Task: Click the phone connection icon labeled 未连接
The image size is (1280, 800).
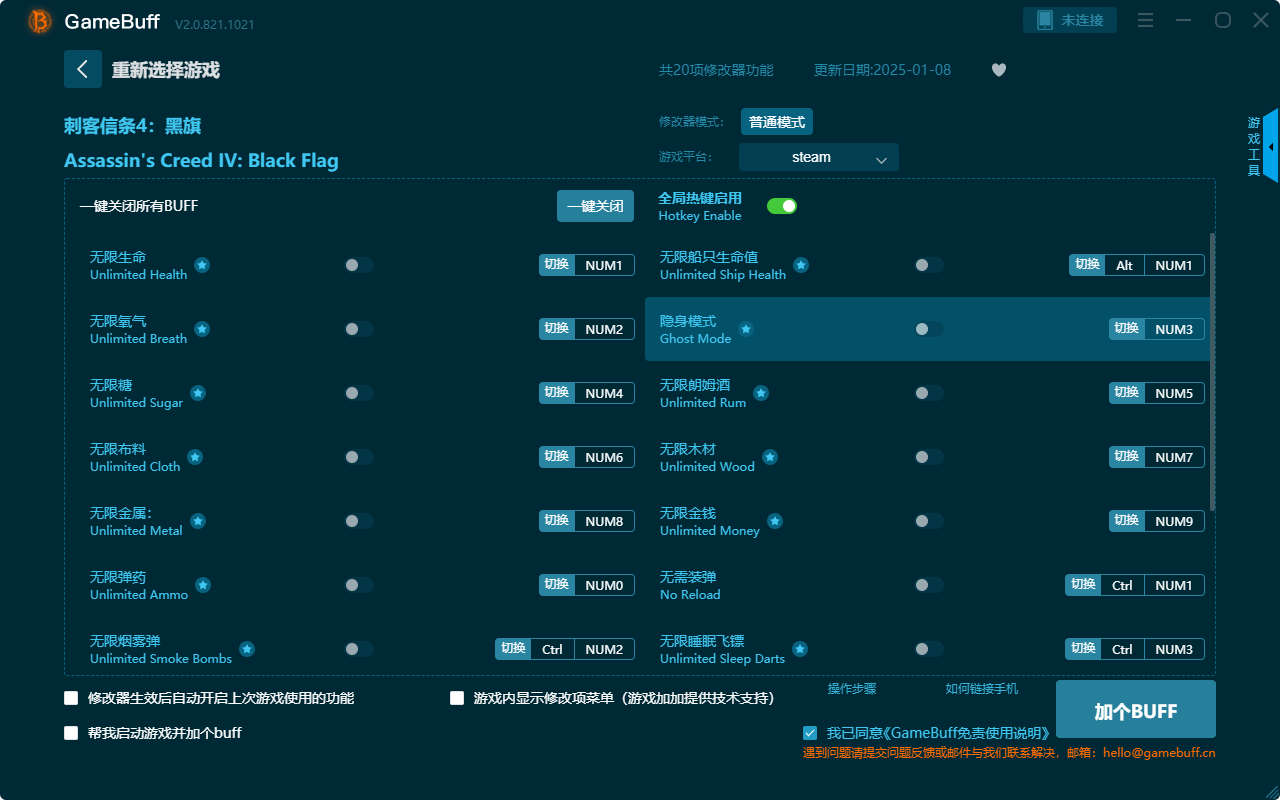Action: (x=1069, y=19)
